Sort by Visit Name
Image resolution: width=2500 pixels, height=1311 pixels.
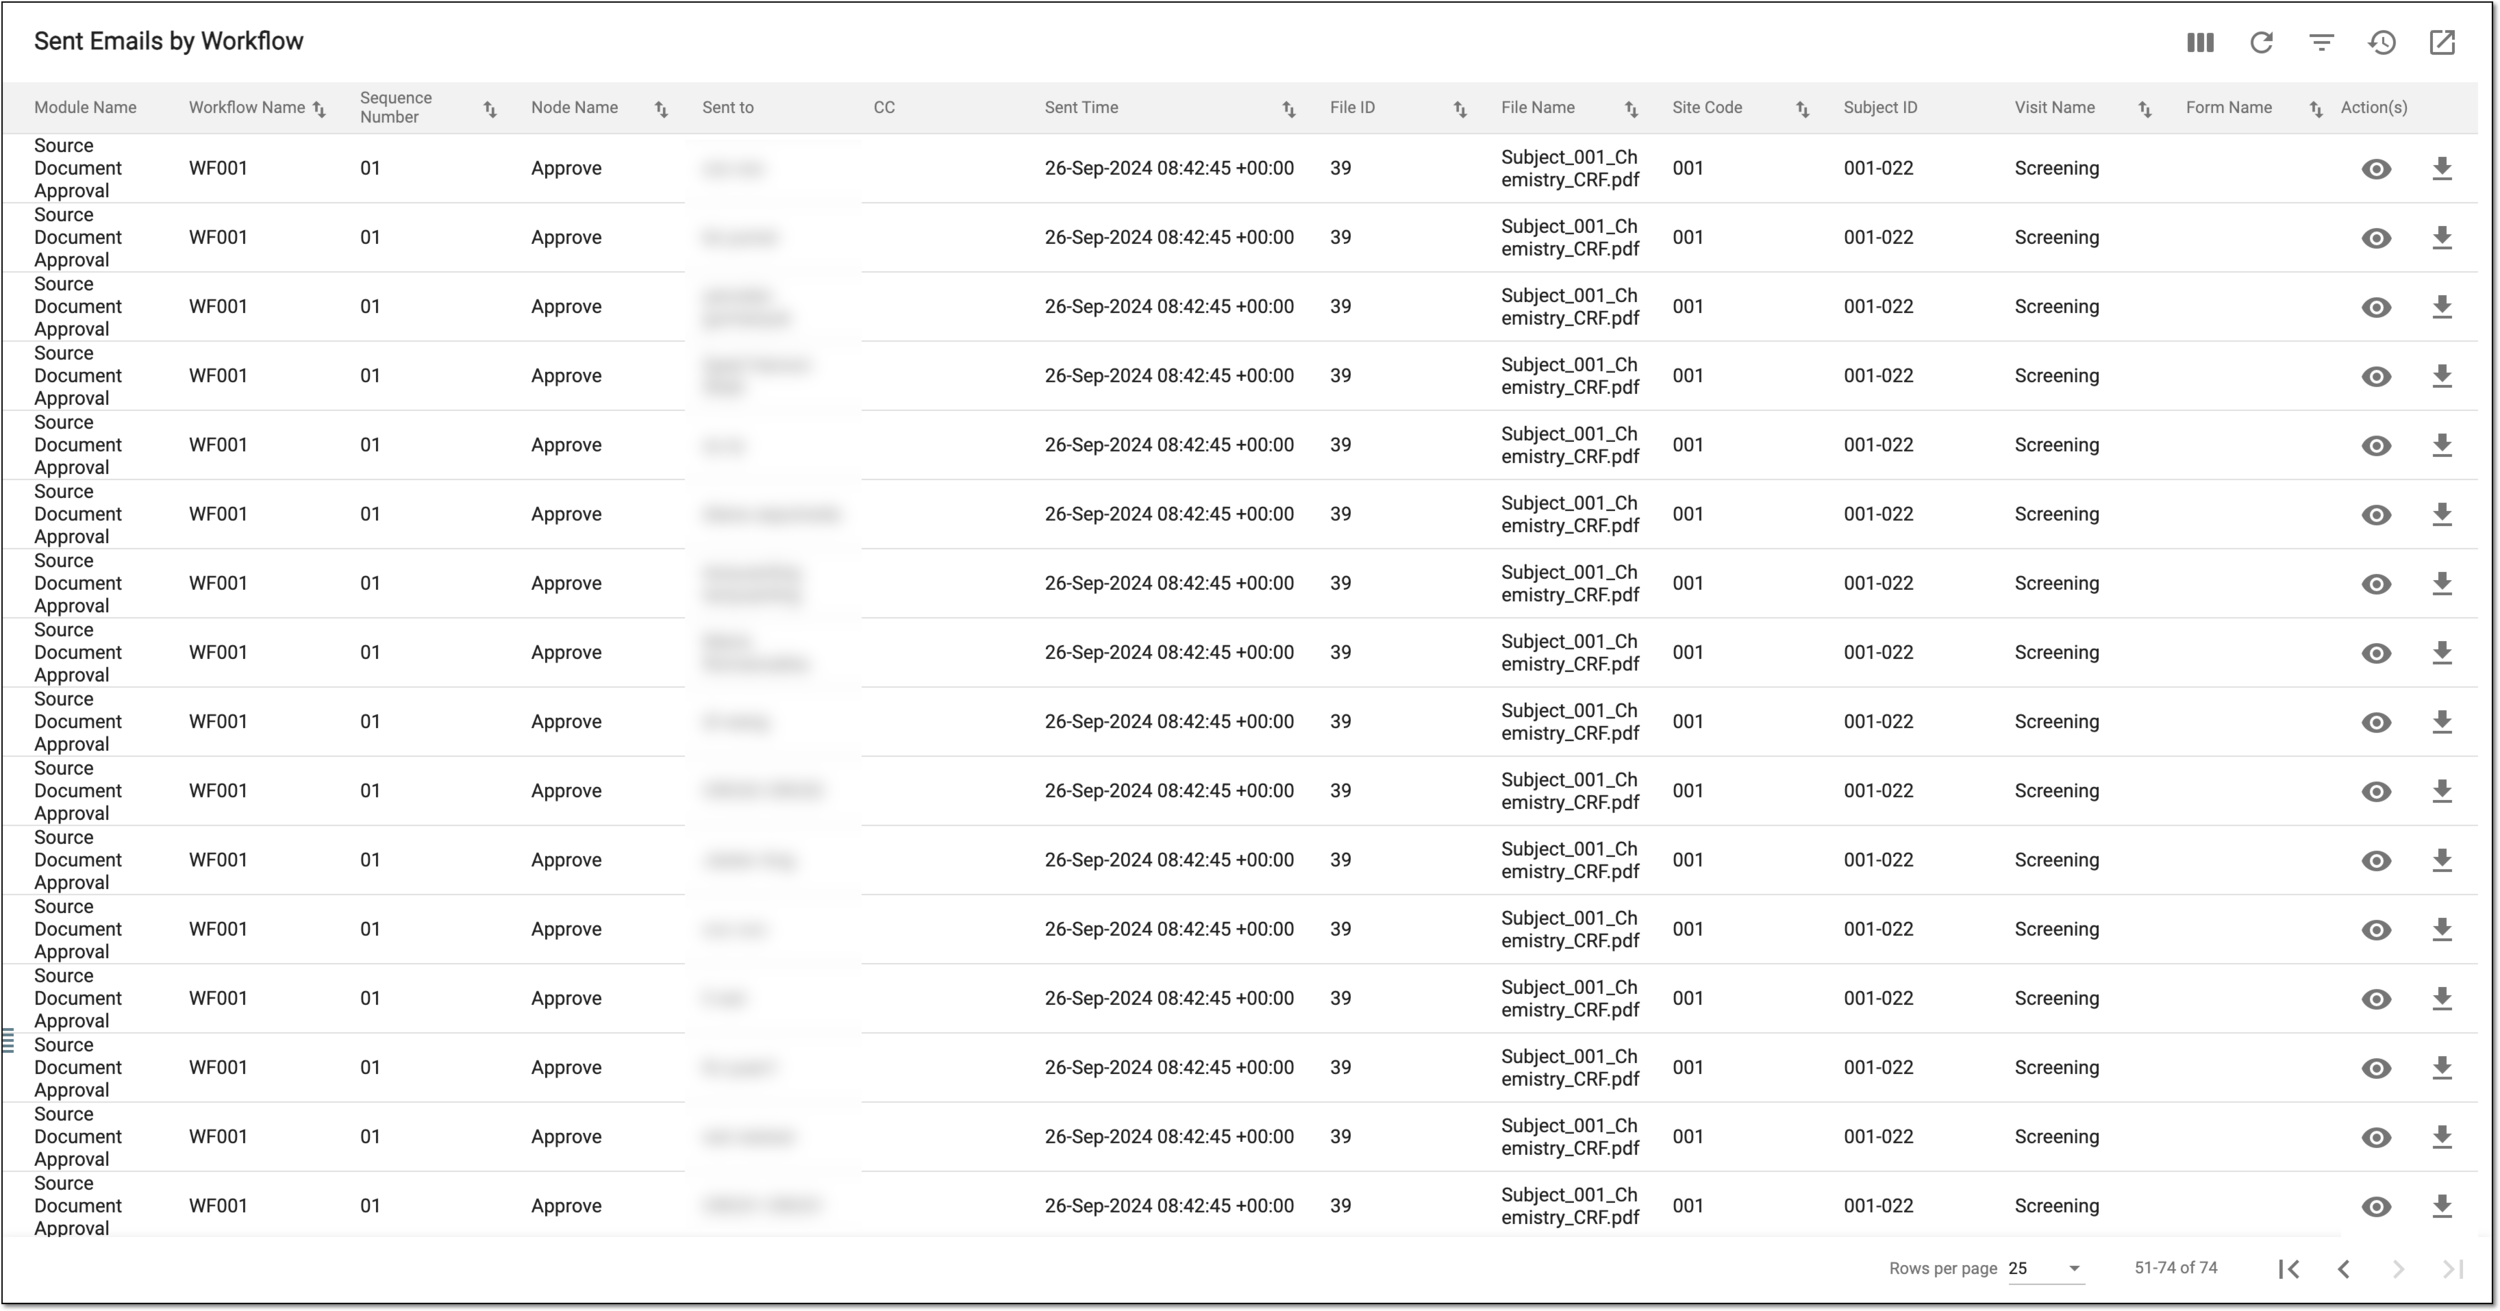(2144, 109)
